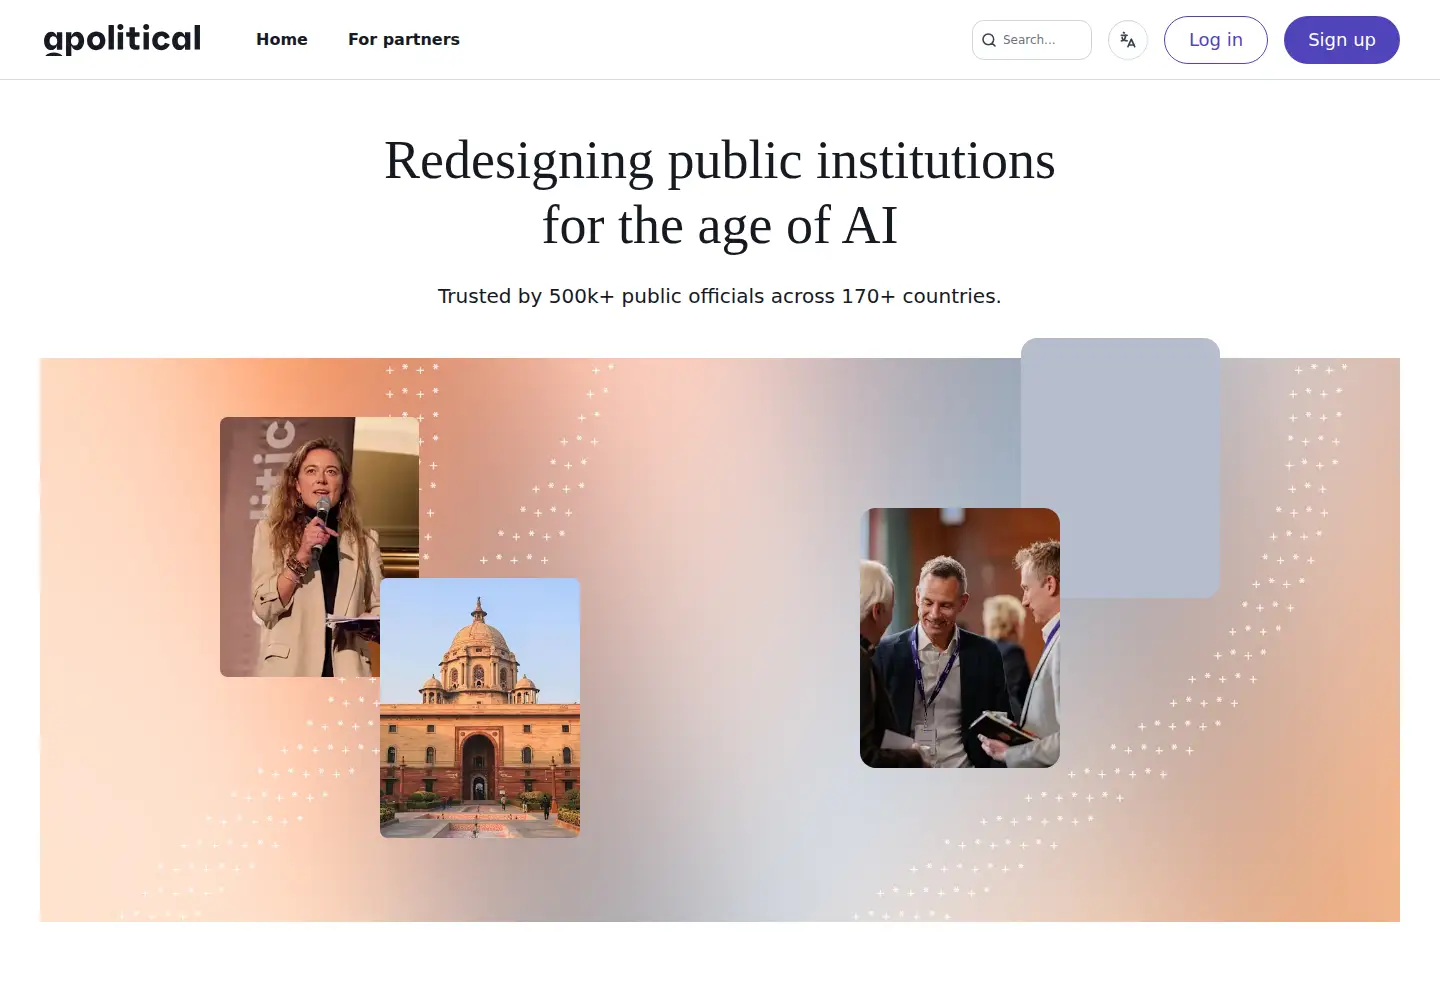Viewport: 1440px width, 1000px height.
Task: Click the search magnifier icon
Action: click(x=989, y=40)
